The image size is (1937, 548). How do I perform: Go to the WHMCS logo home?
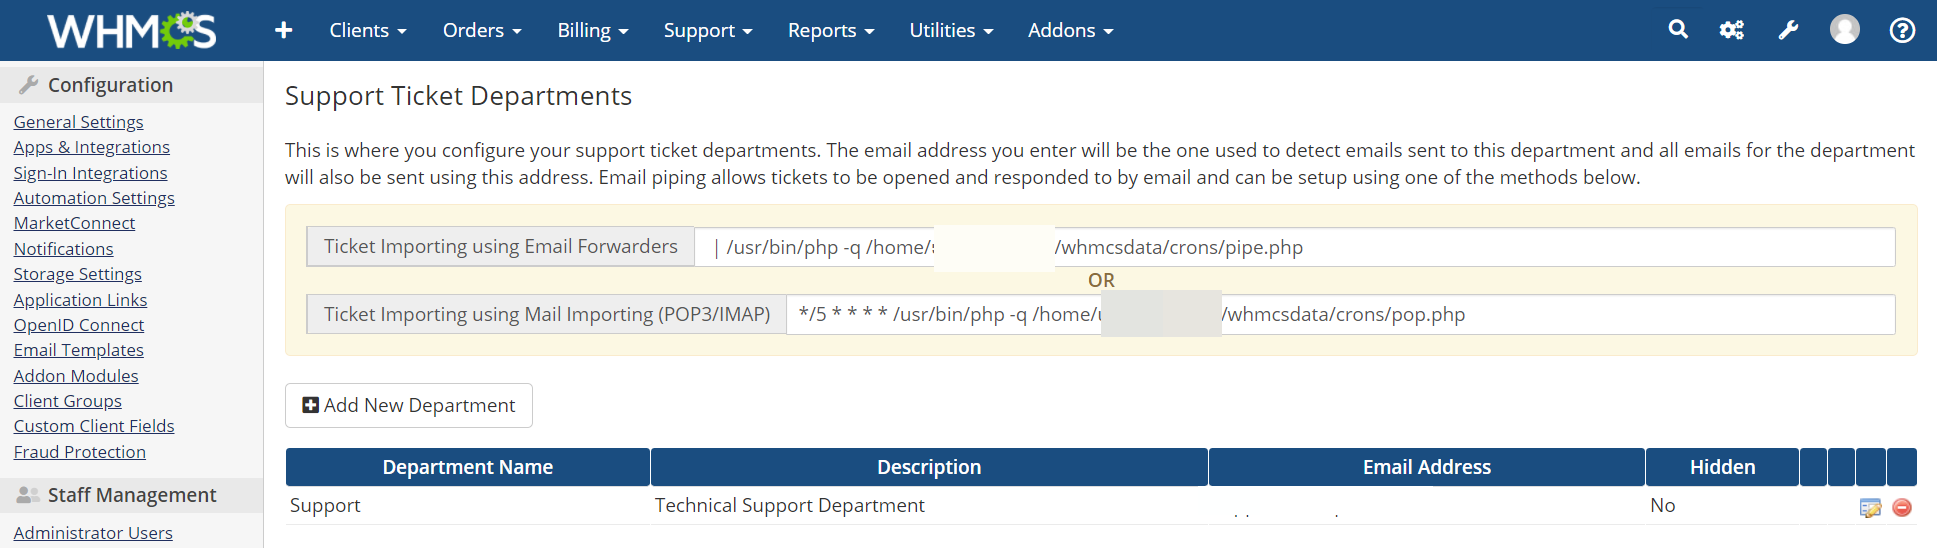pos(131,31)
